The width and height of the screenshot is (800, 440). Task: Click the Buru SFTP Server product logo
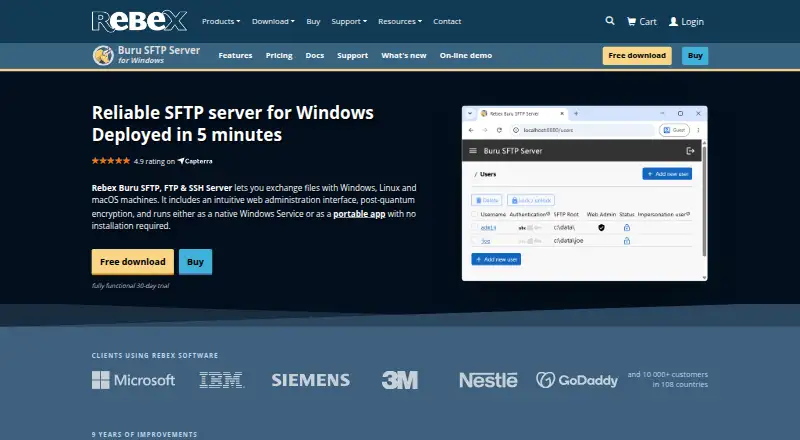click(x=146, y=55)
